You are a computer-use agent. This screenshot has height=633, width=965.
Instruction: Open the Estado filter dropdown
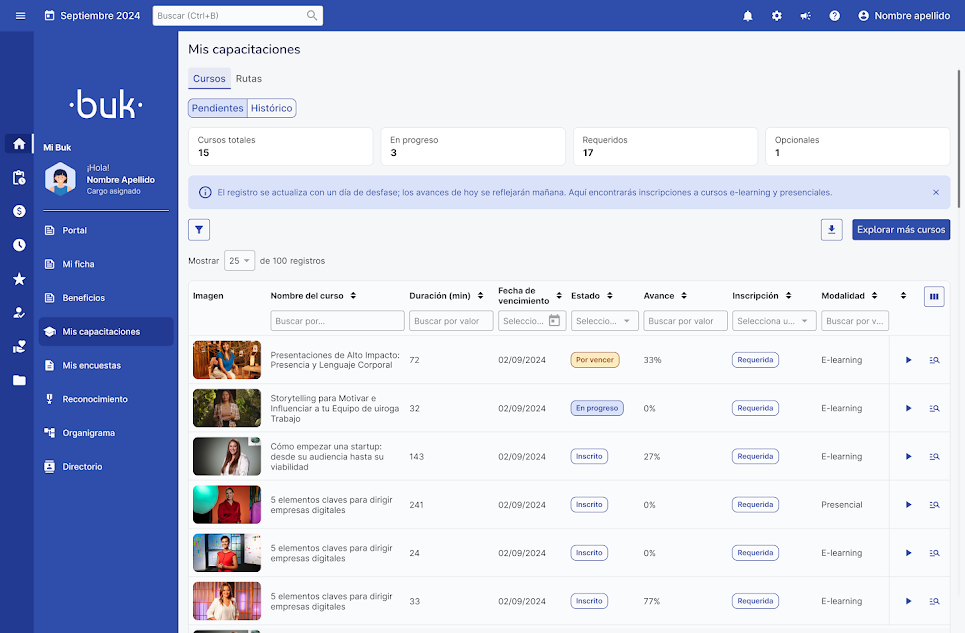[604, 321]
